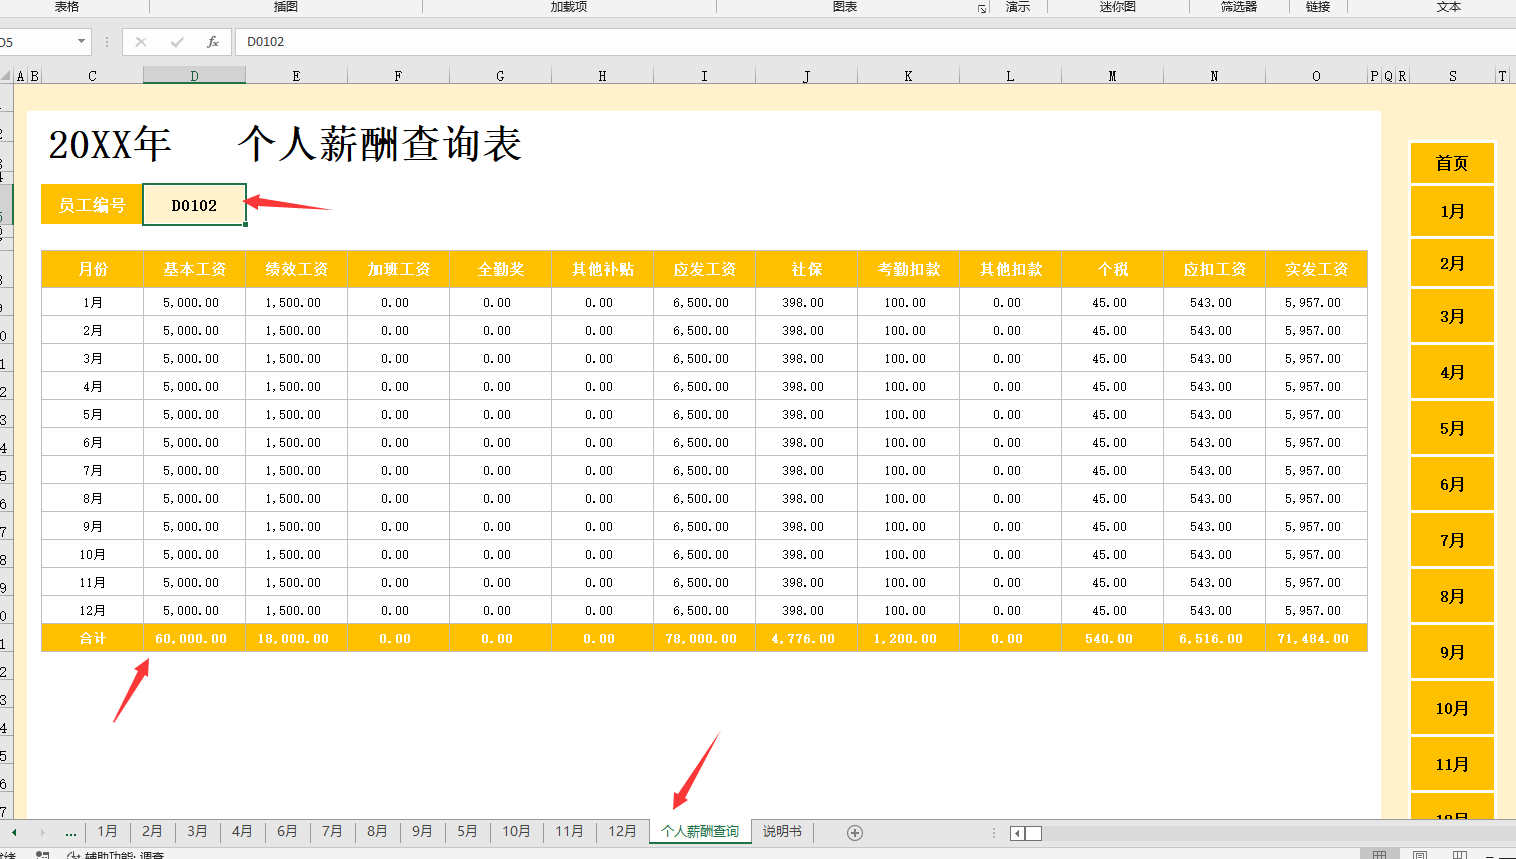Click the 12月 row label in the table
1516x859 pixels.
[x=92, y=610]
